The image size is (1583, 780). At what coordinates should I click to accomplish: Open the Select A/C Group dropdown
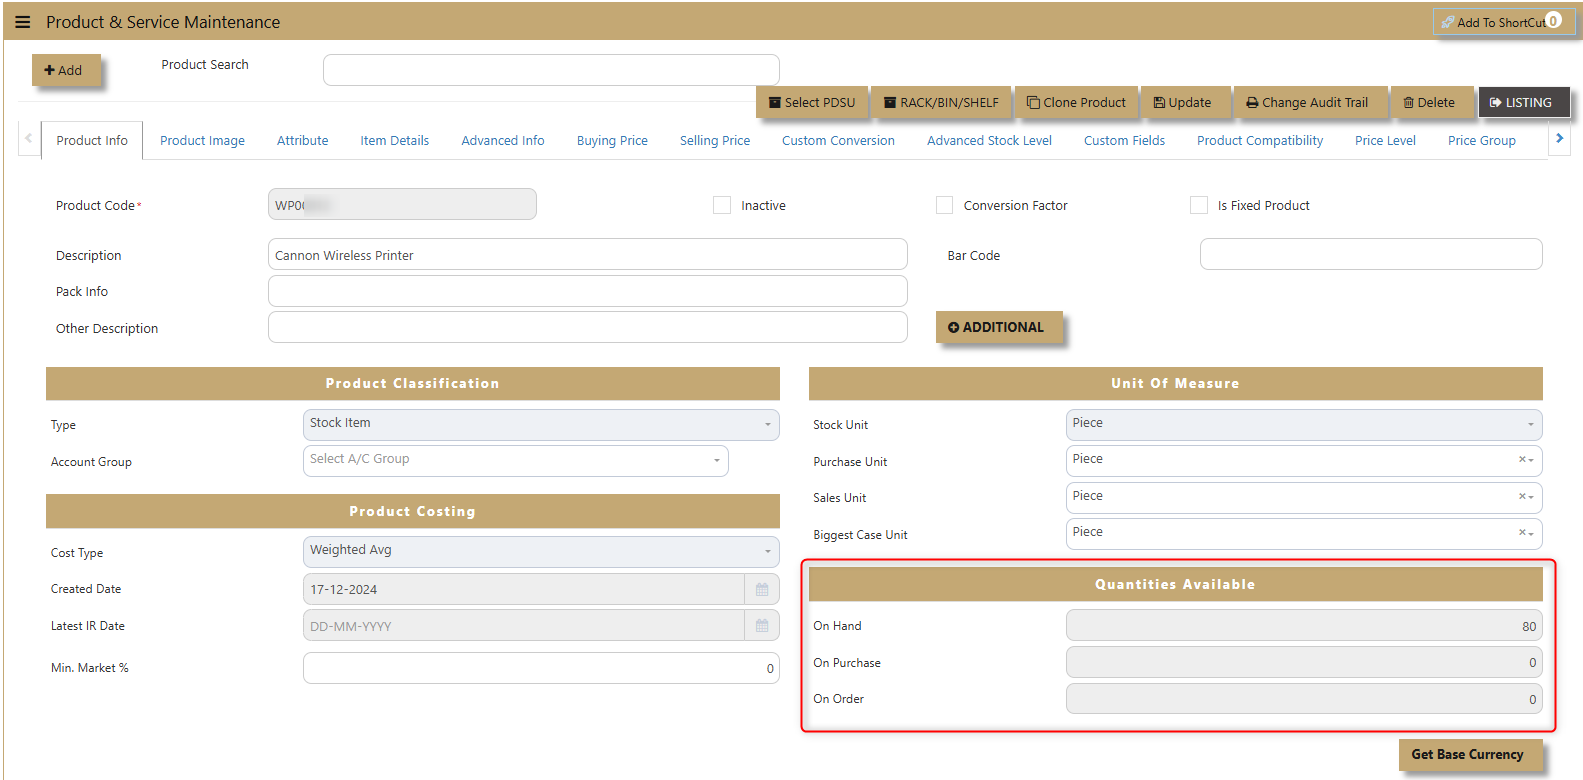tap(516, 461)
